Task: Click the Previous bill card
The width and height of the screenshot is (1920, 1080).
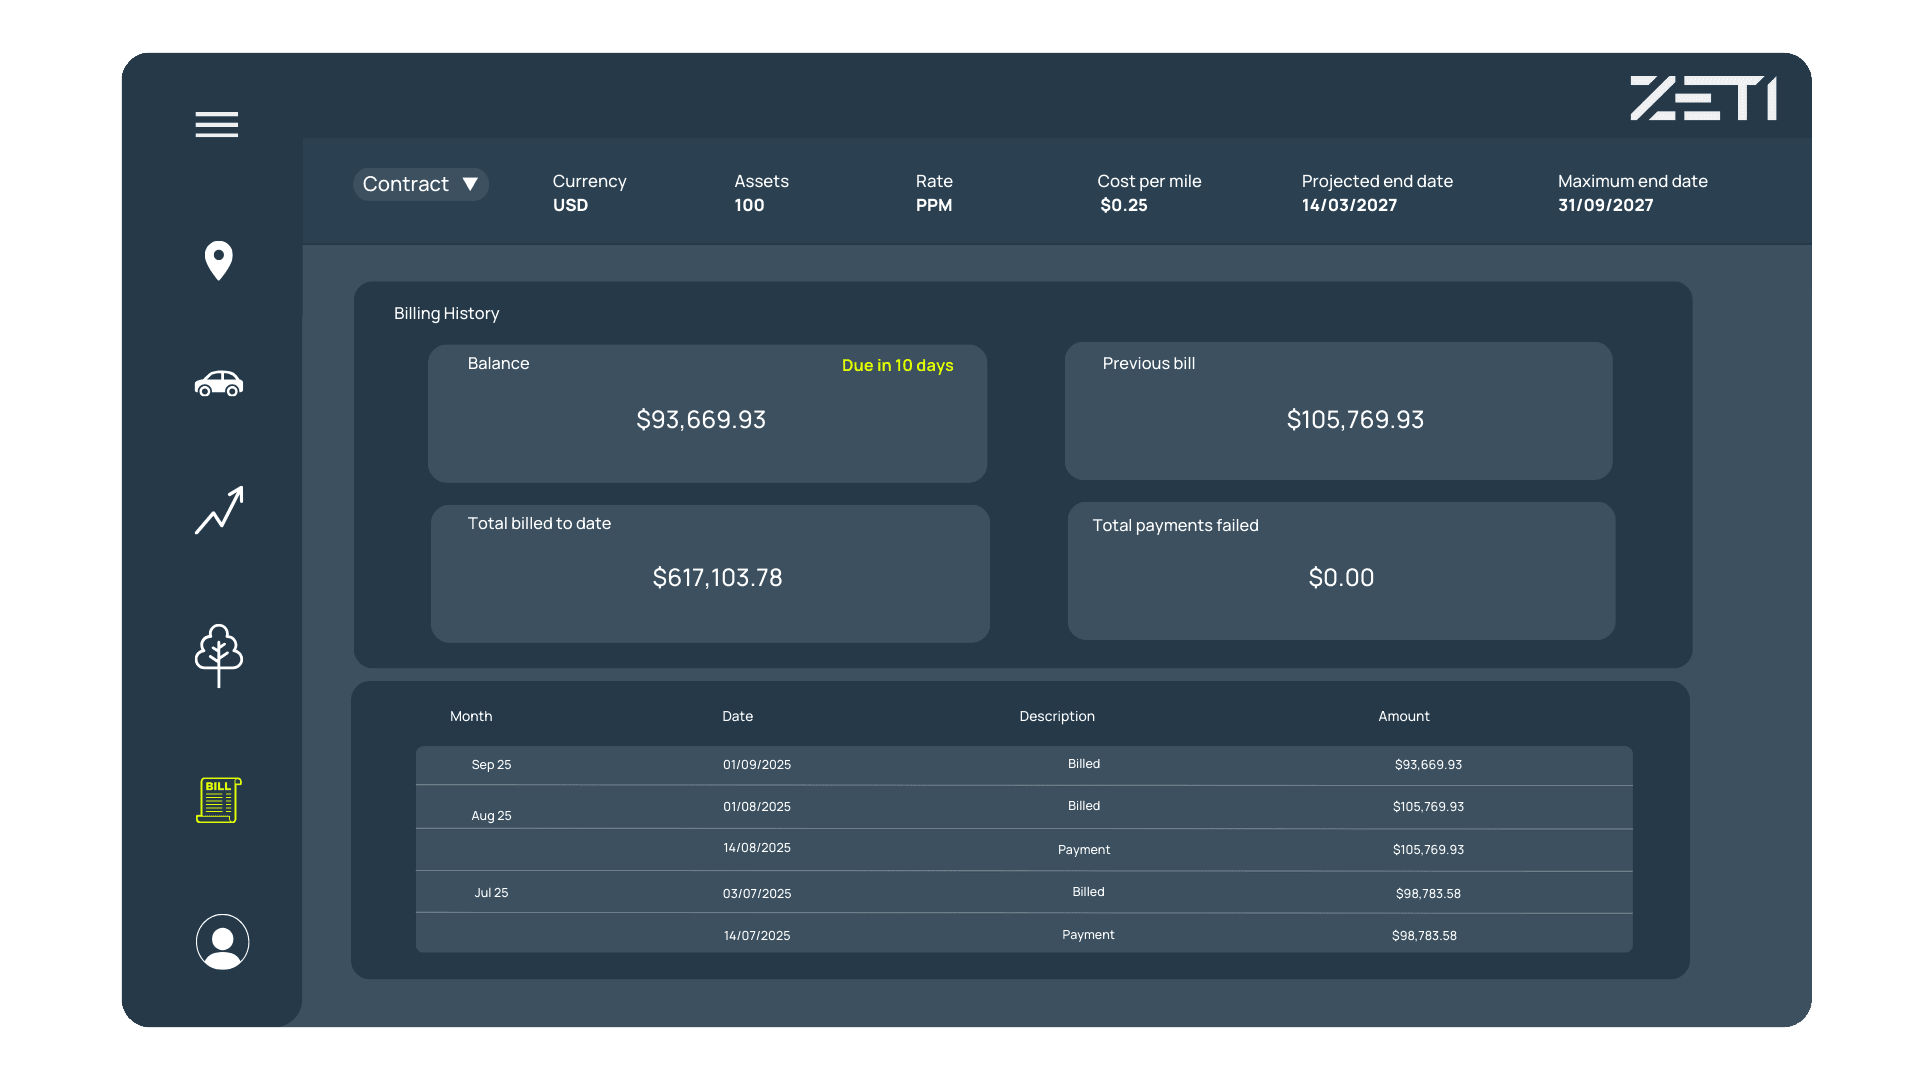Action: tap(1338, 411)
